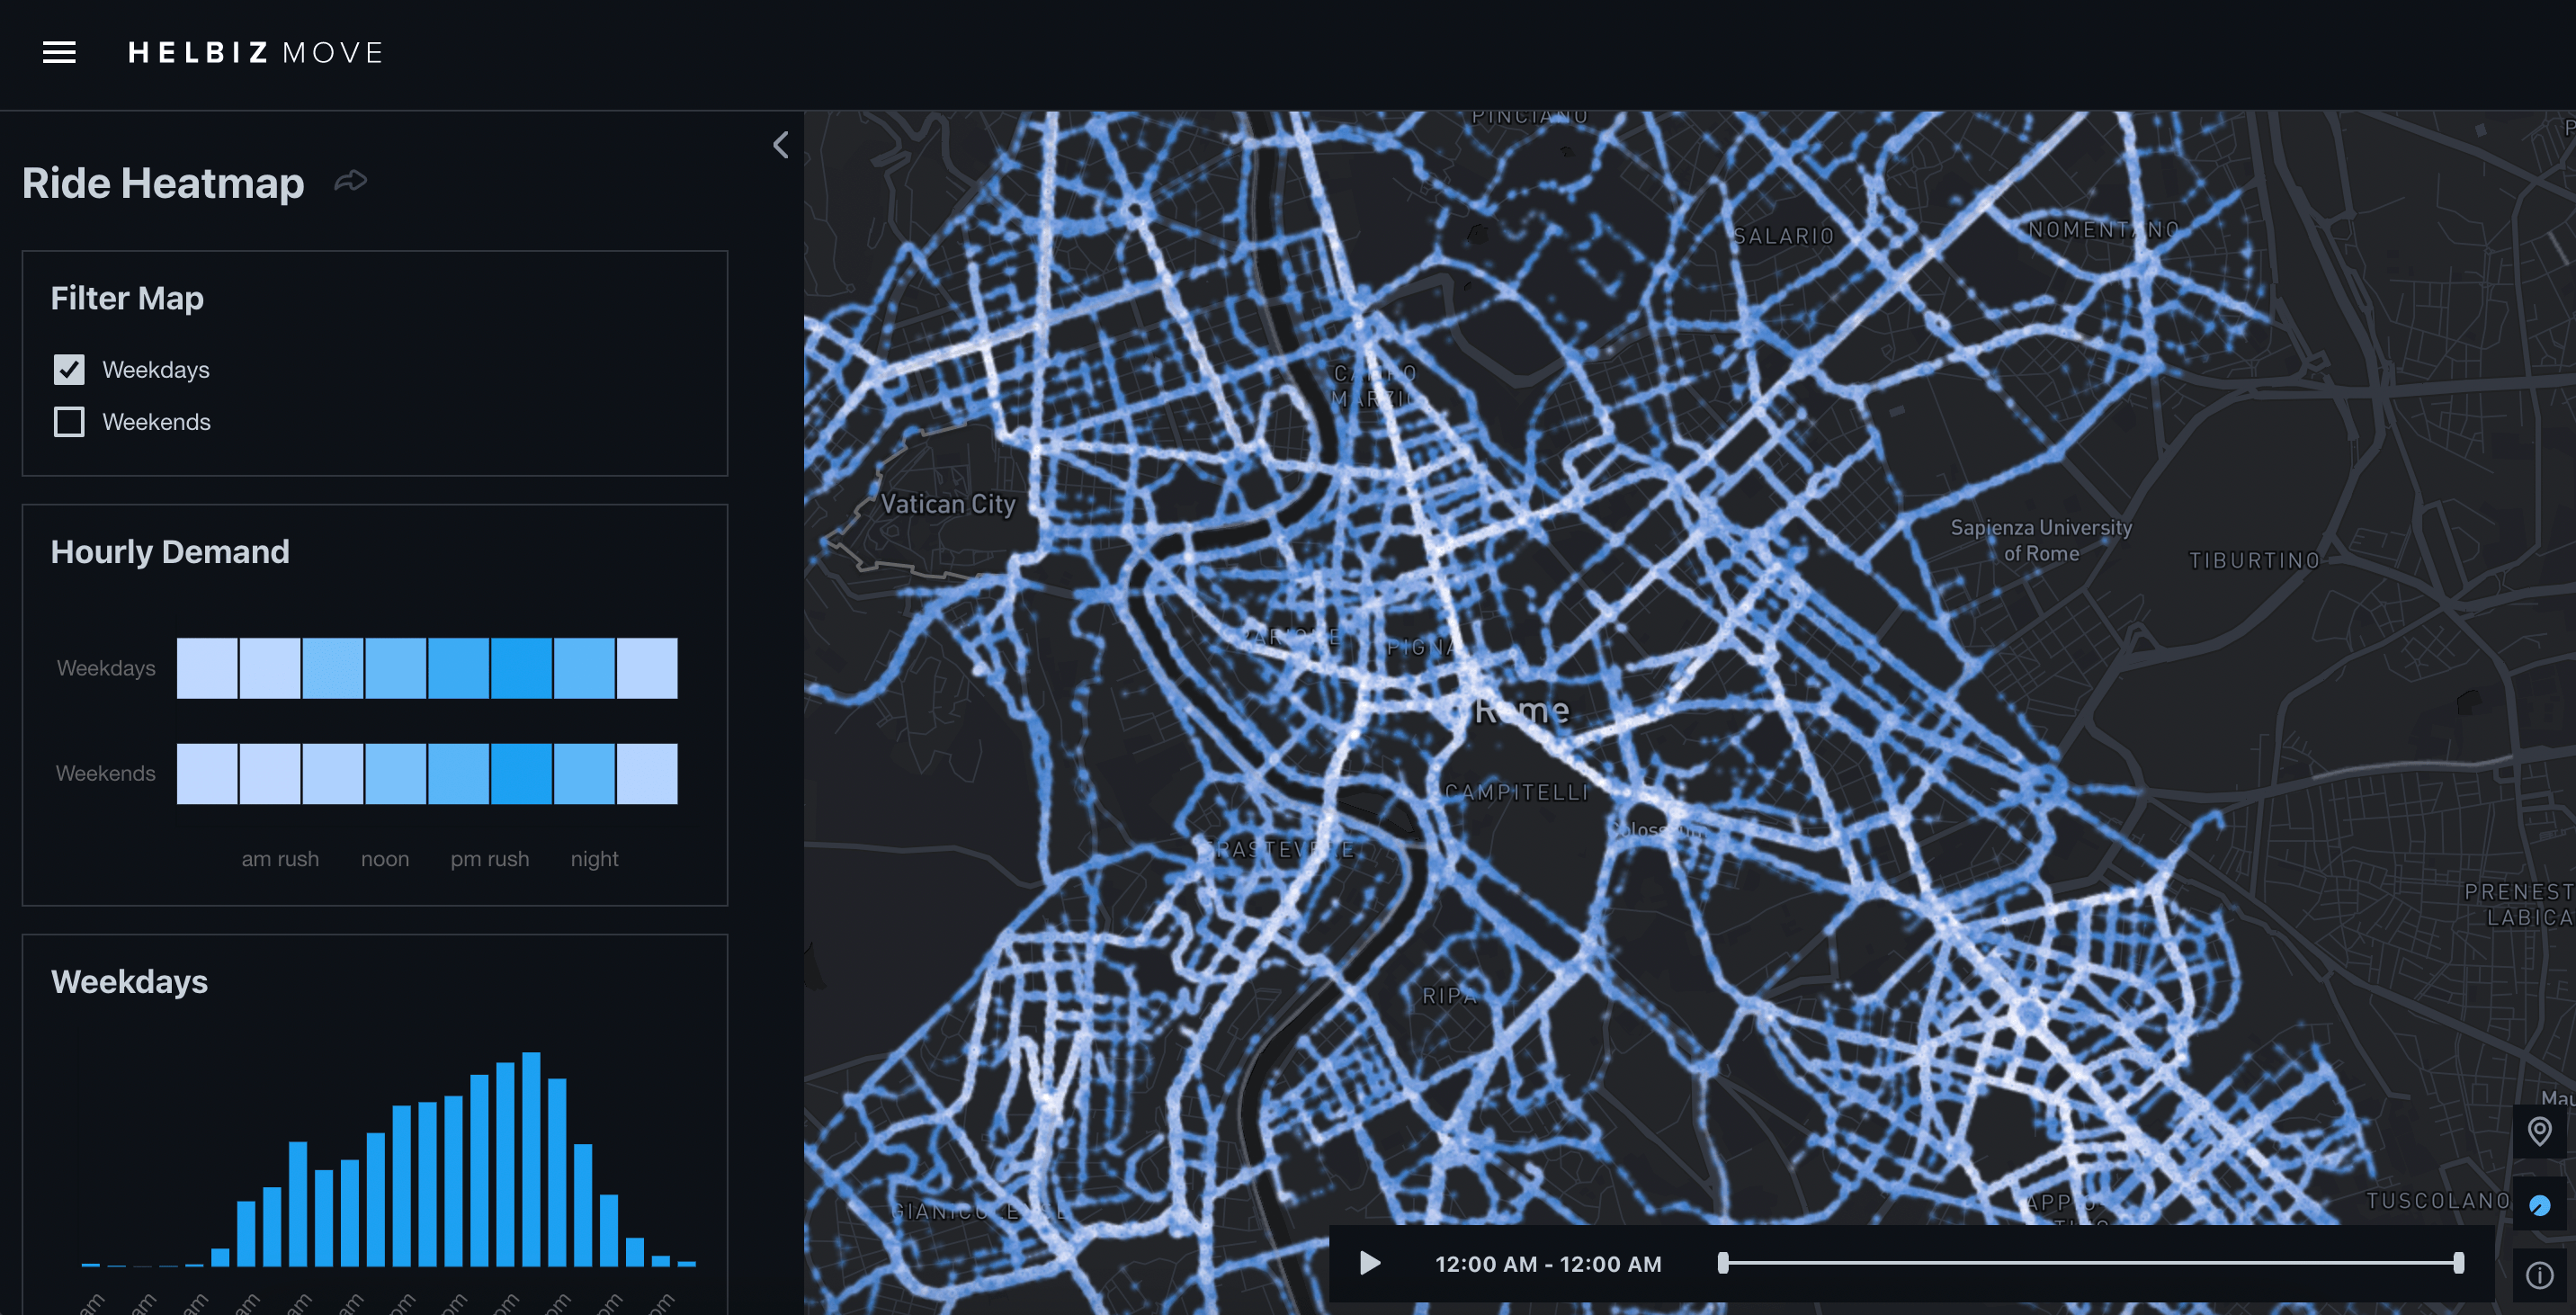The image size is (2576, 1315).
Task: Click the 'pm rush' axis label
Action: pos(490,859)
